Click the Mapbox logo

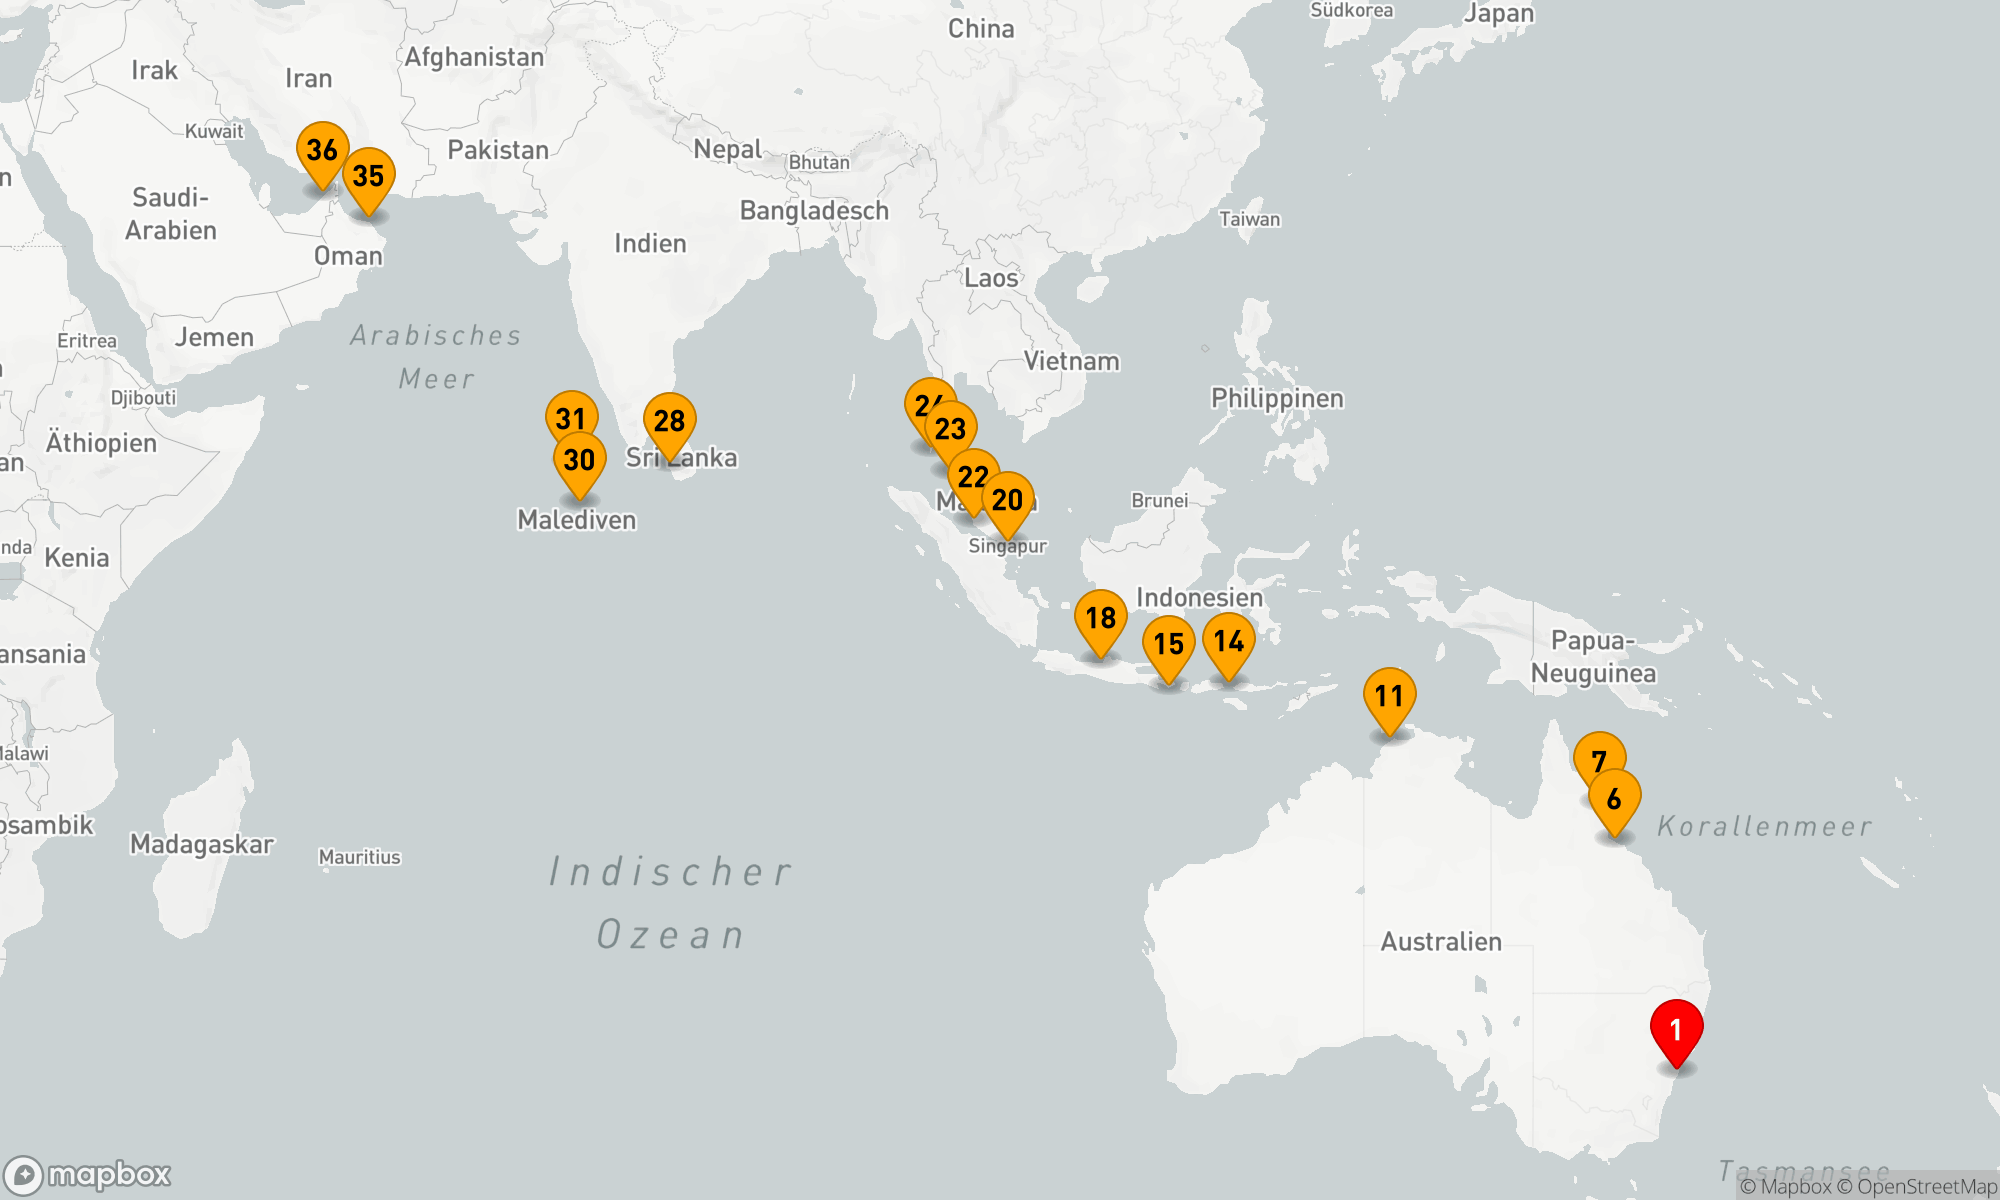tap(88, 1174)
